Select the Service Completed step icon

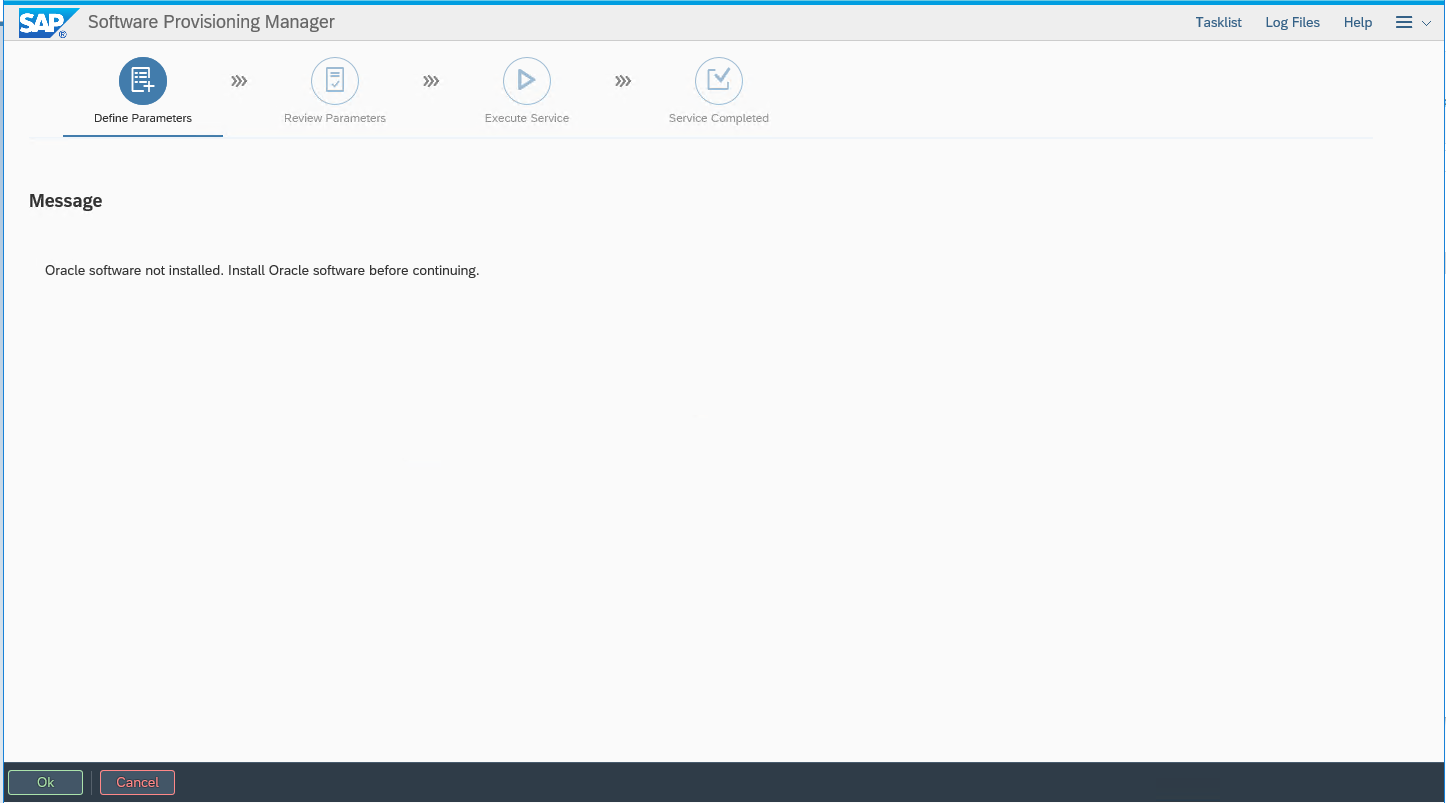pyautogui.click(x=719, y=81)
